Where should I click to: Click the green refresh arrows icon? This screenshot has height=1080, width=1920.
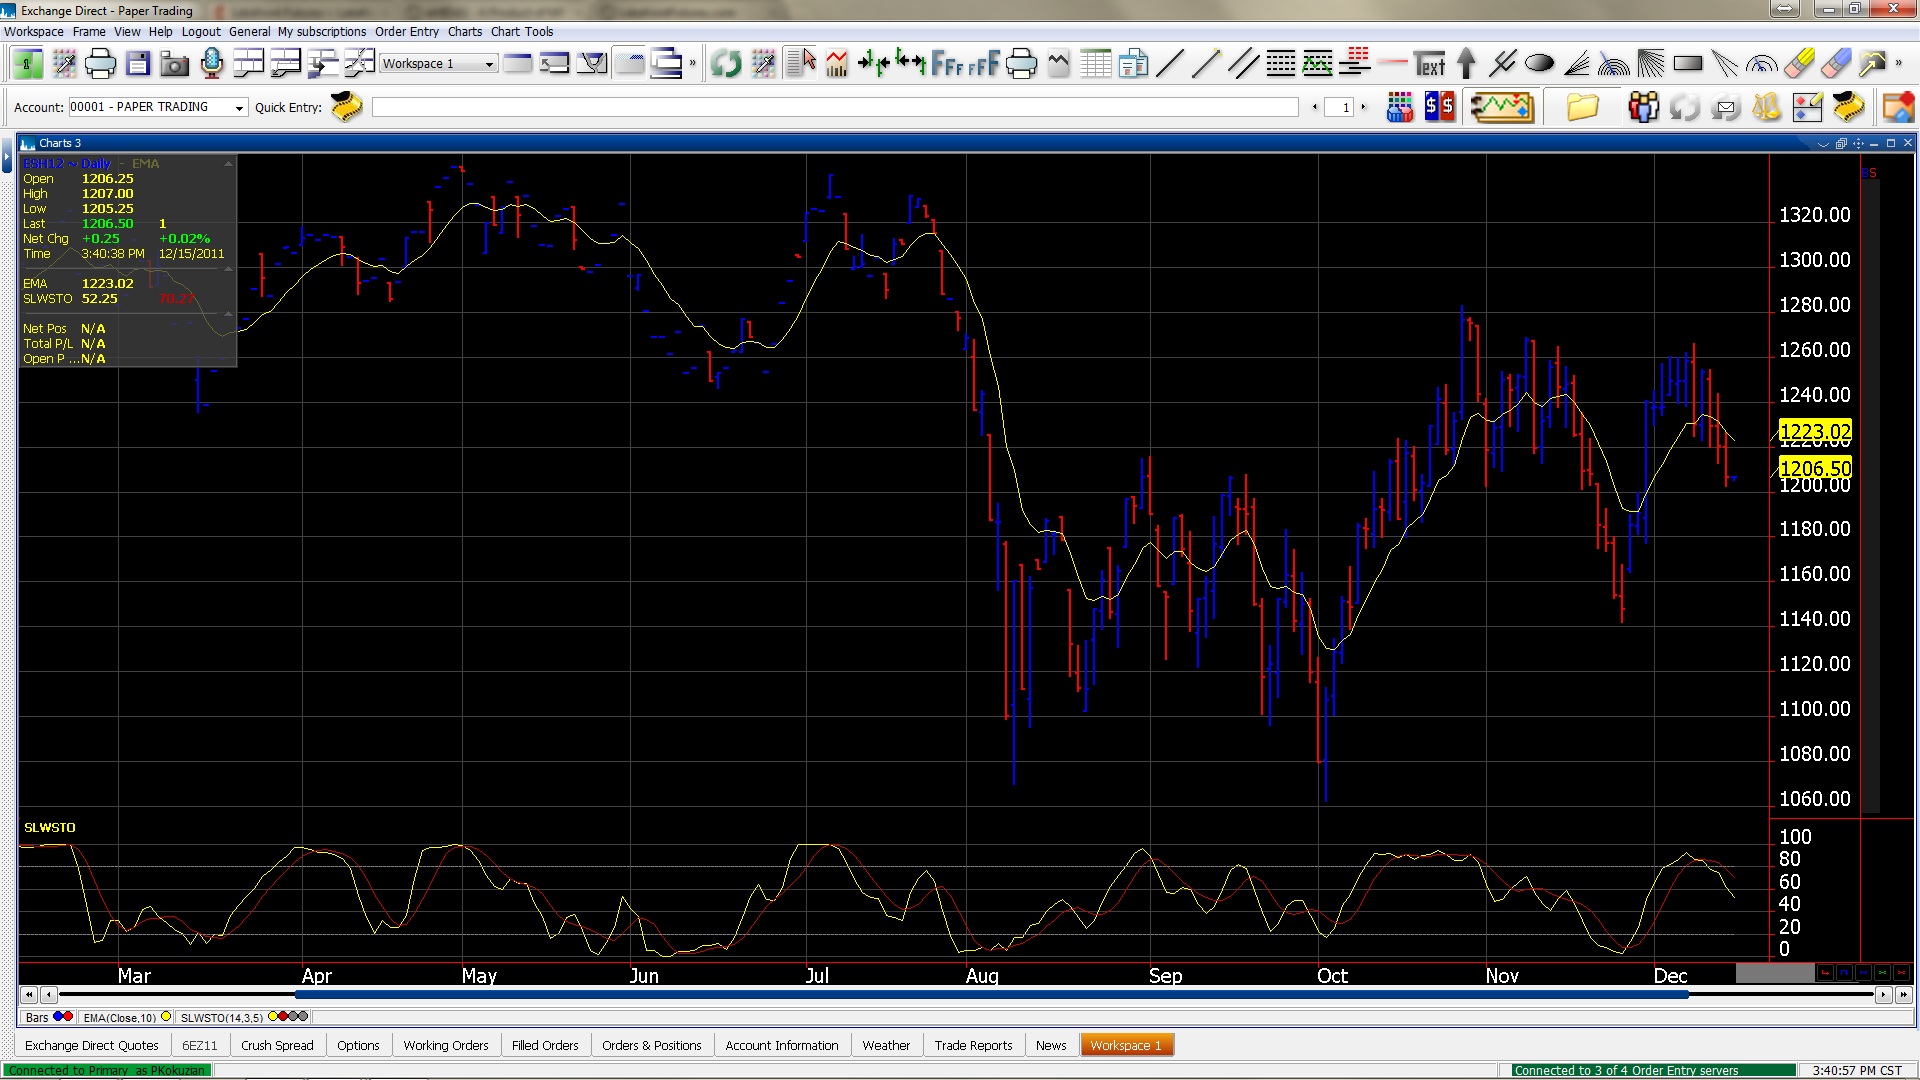pos(726,64)
